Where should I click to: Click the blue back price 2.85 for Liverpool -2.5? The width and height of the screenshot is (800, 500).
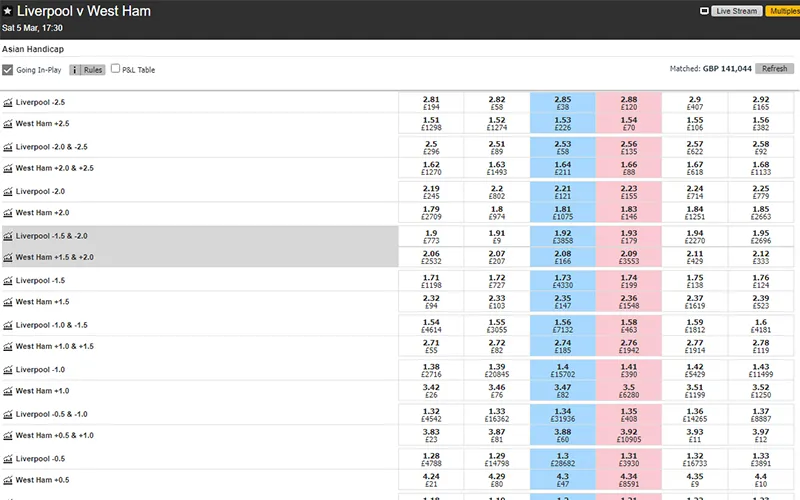(563, 103)
